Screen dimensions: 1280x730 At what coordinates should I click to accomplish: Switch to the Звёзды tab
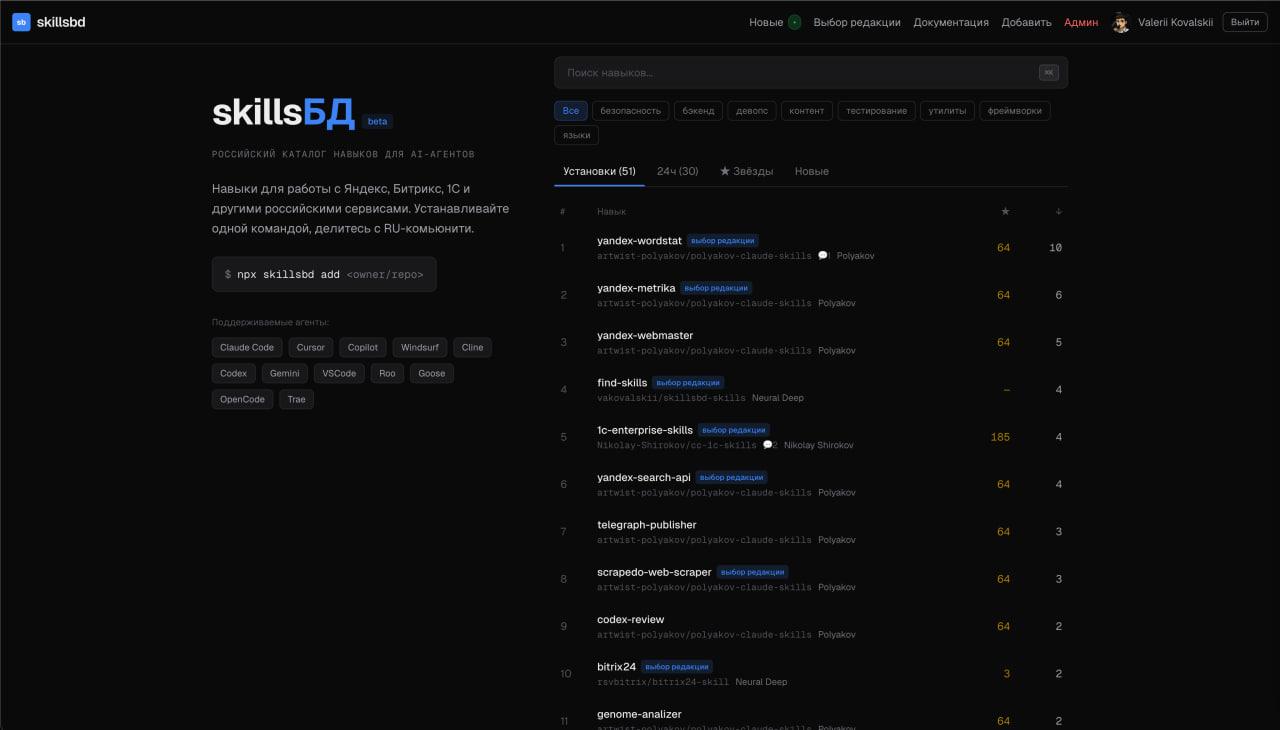(x=746, y=171)
